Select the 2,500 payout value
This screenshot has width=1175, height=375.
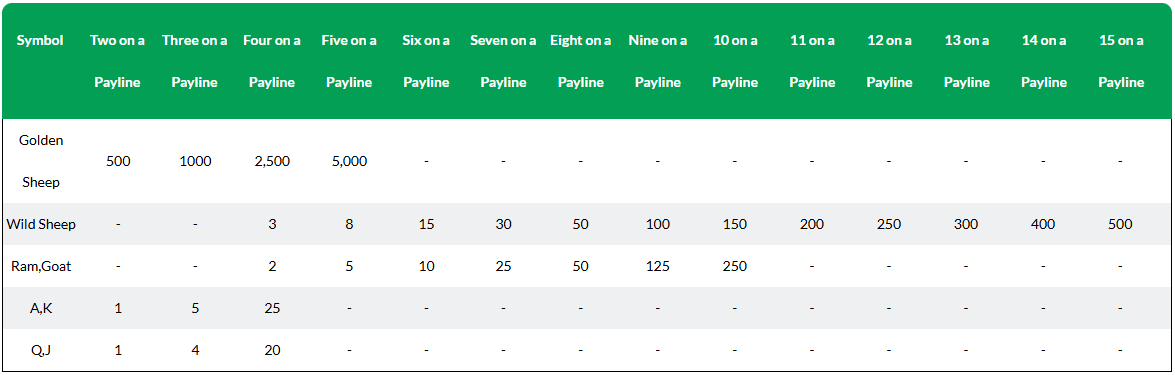pyautogui.click(x=271, y=161)
